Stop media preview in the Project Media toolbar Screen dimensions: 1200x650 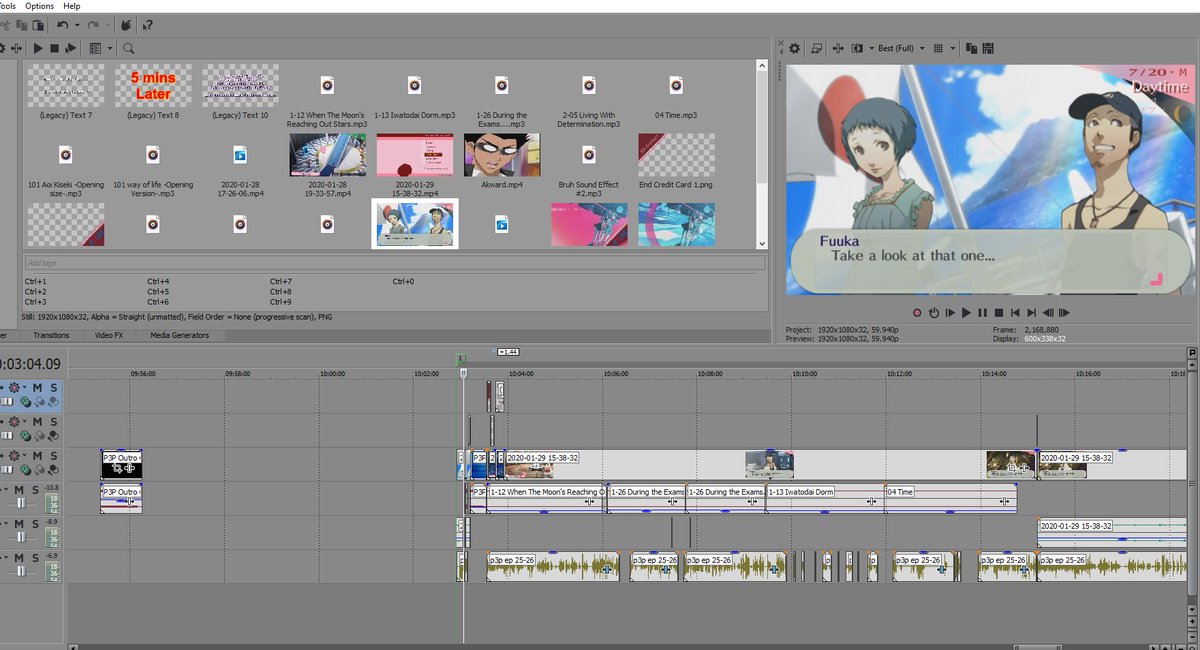point(54,48)
